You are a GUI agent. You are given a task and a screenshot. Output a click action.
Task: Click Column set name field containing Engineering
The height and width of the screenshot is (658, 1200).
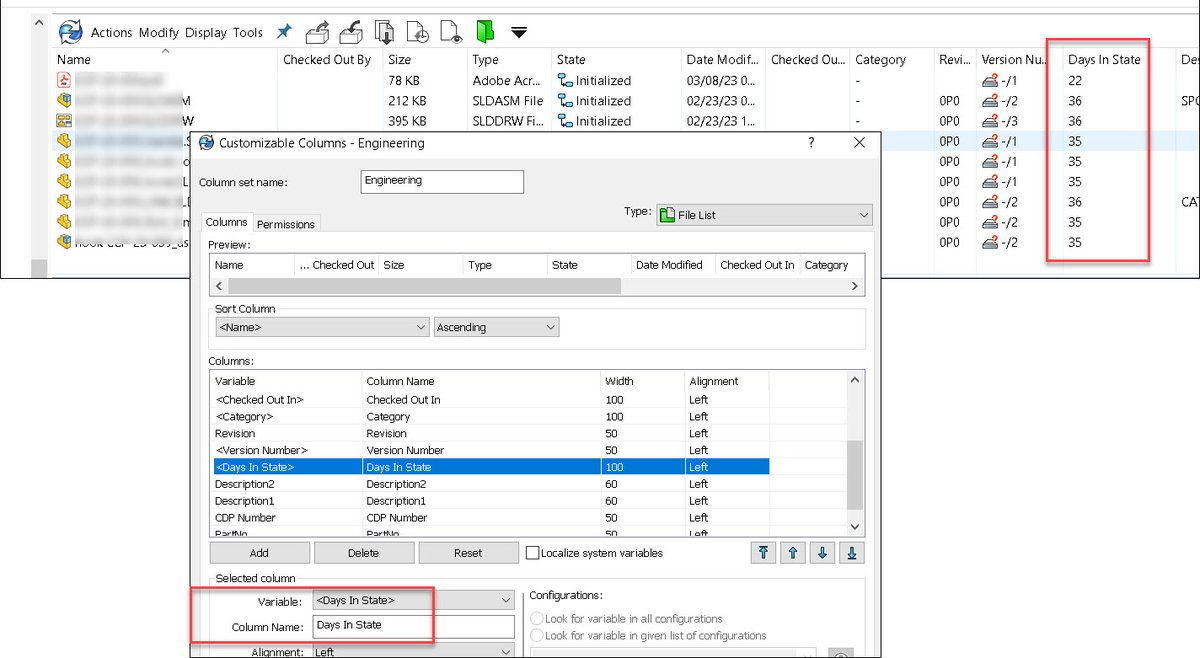point(441,181)
